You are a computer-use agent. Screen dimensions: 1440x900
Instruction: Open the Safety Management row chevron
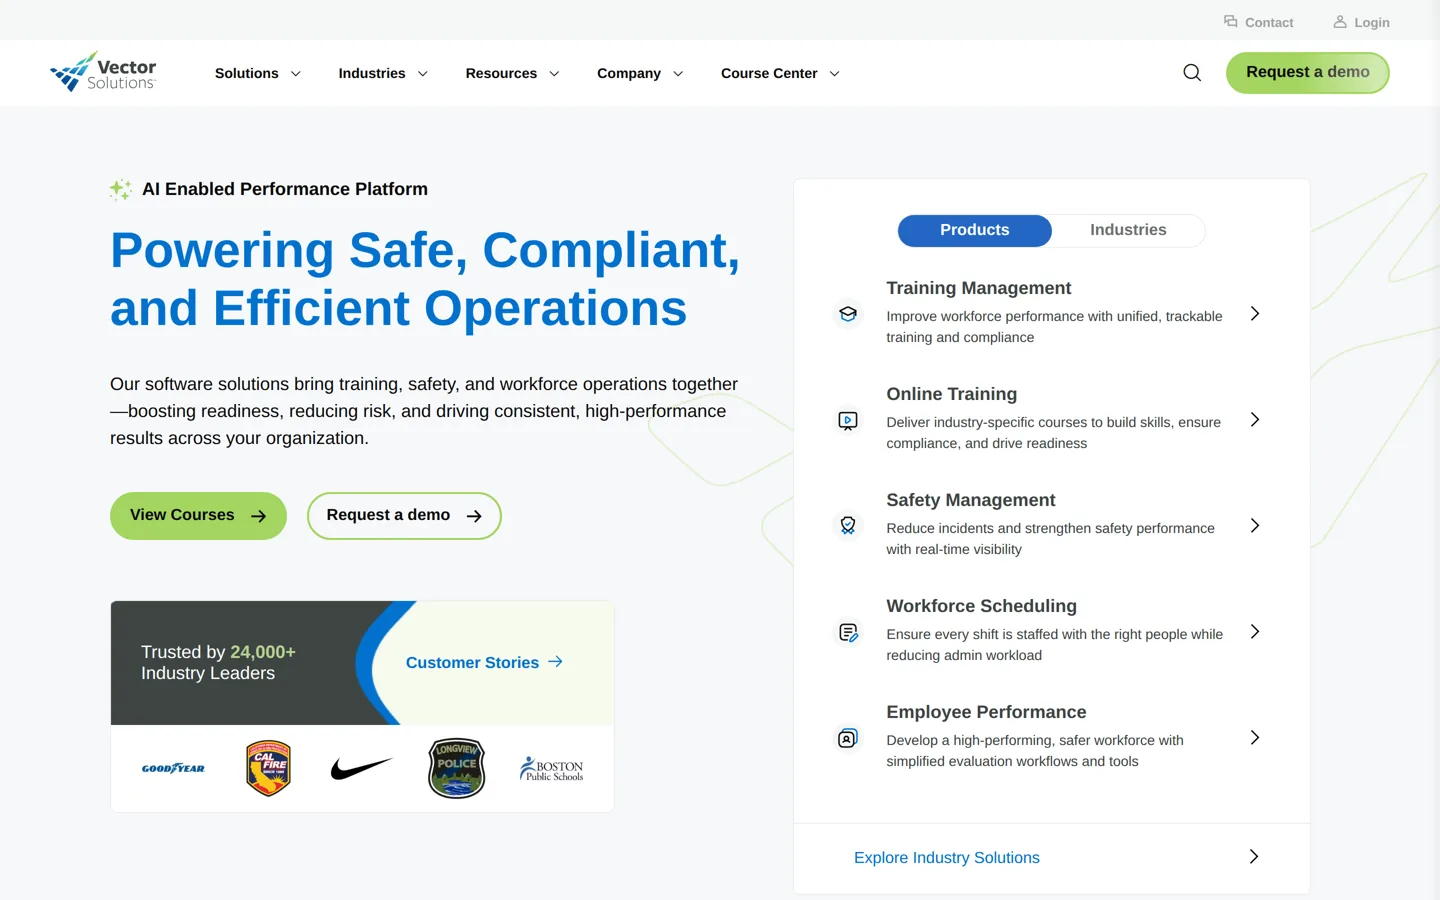(1255, 526)
